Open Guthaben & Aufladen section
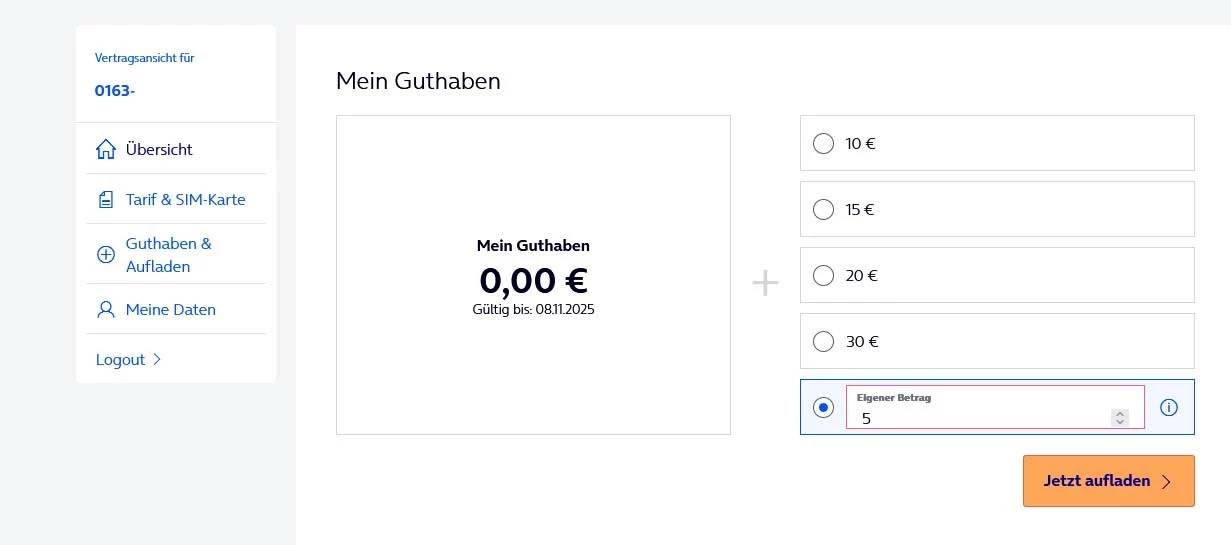The height and width of the screenshot is (545, 1231). click(168, 255)
